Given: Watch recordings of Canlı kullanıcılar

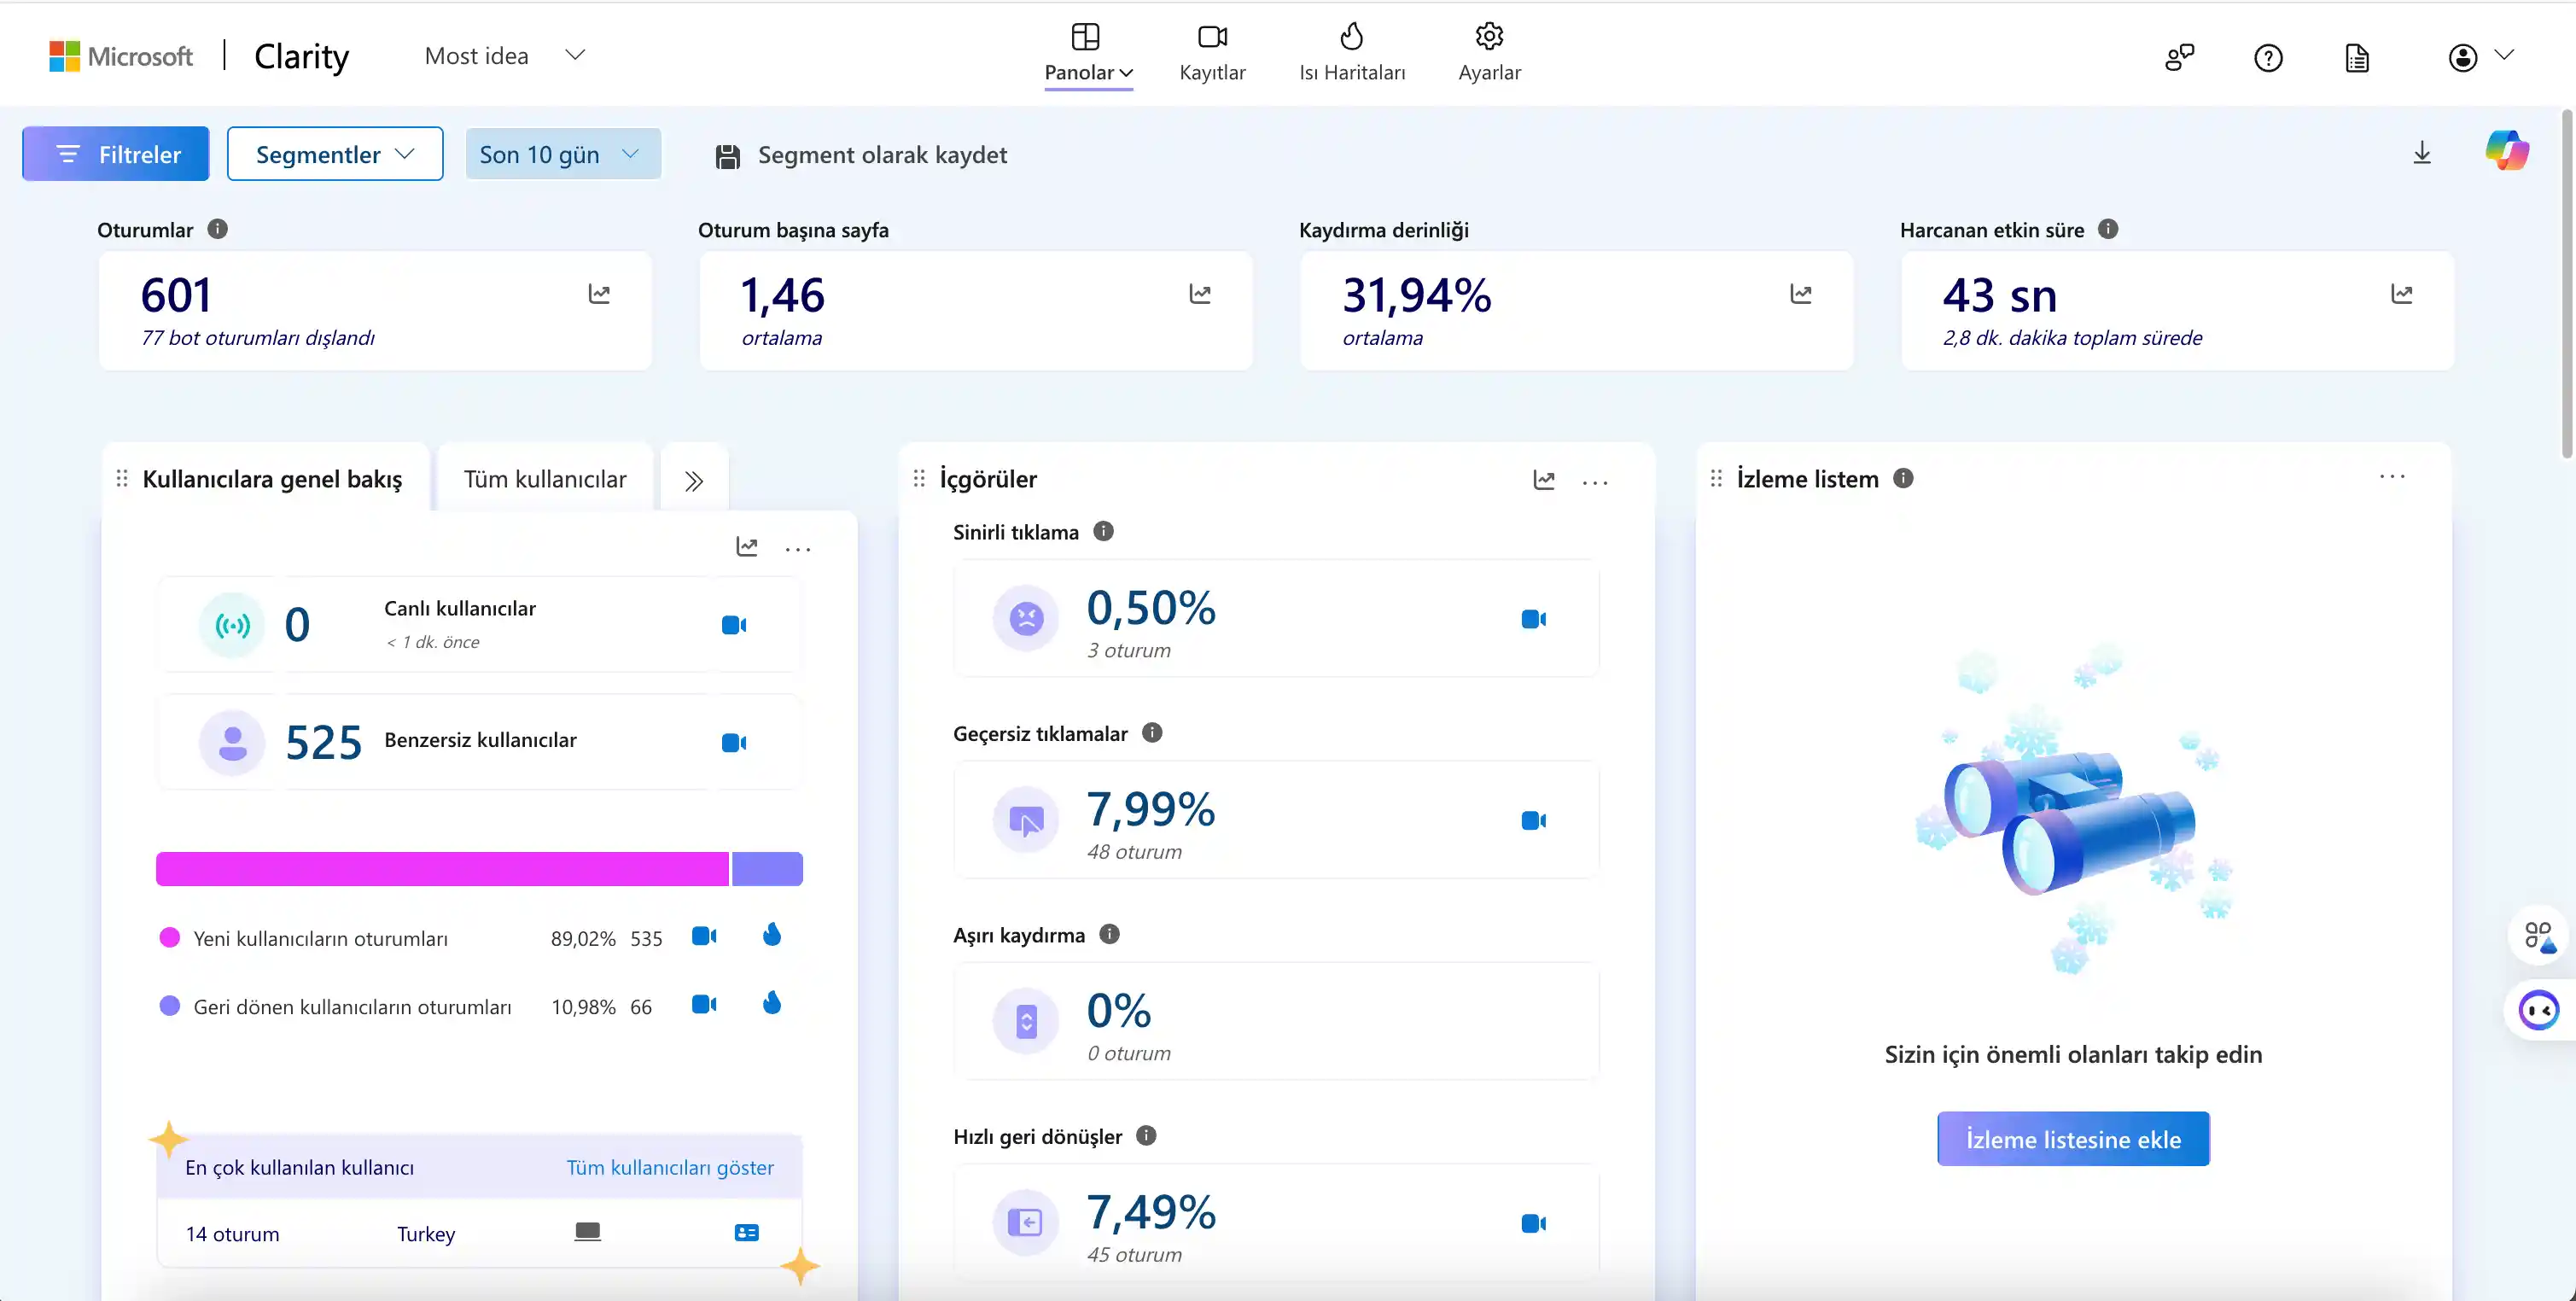Looking at the screenshot, I should (x=734, y=625).
